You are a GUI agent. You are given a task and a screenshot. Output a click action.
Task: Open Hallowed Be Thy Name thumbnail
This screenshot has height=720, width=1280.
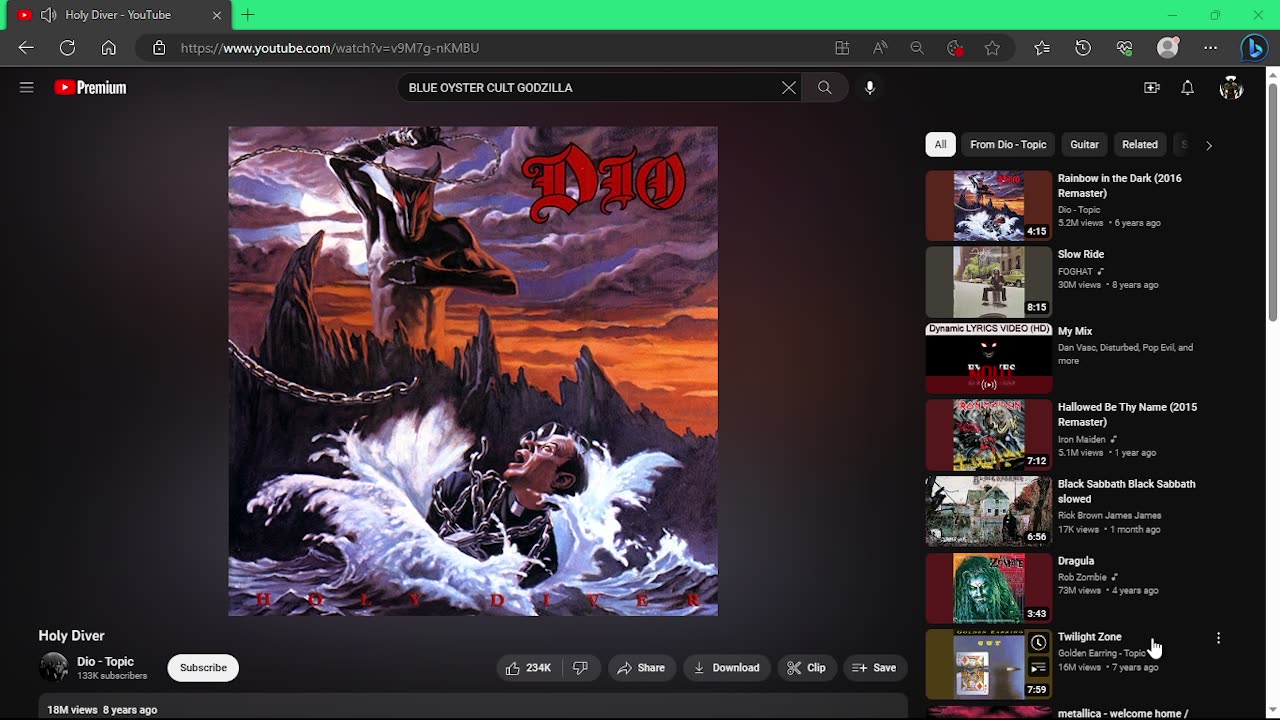pos(989,435)
